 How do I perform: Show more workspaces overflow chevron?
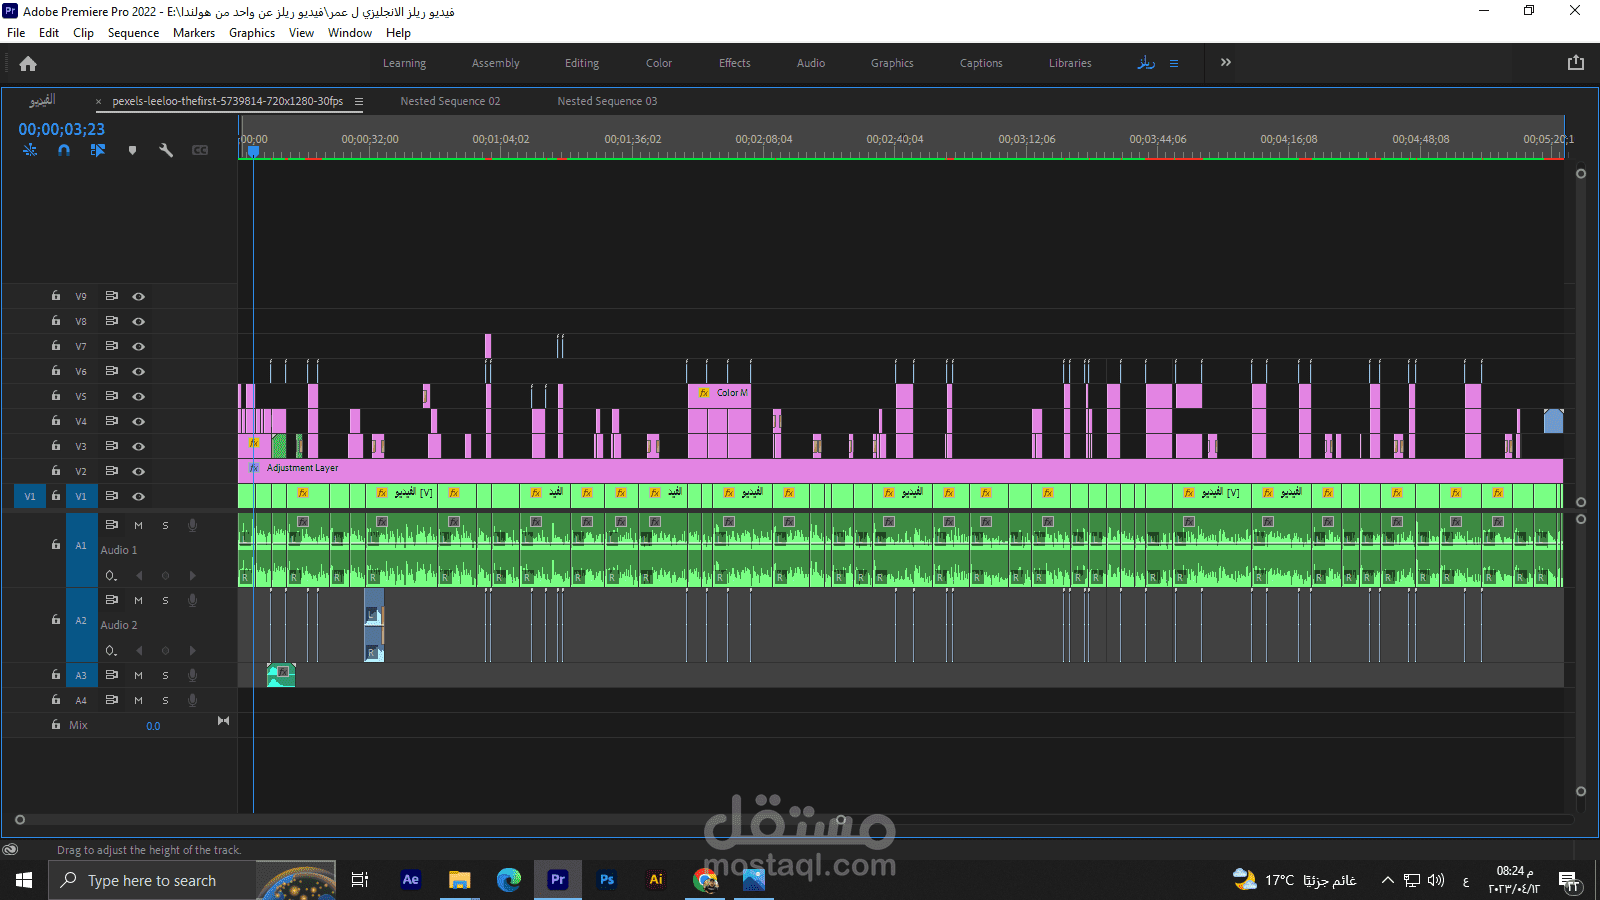[x=1226, y=62]
